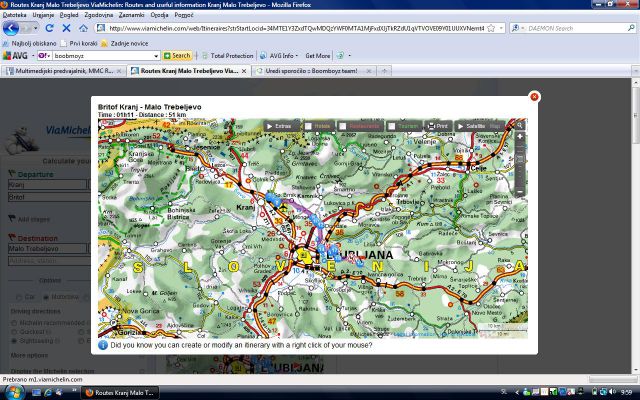Click the DAEMON Search input box
This screenshot has width=640, height=400.
pos(576,28)
